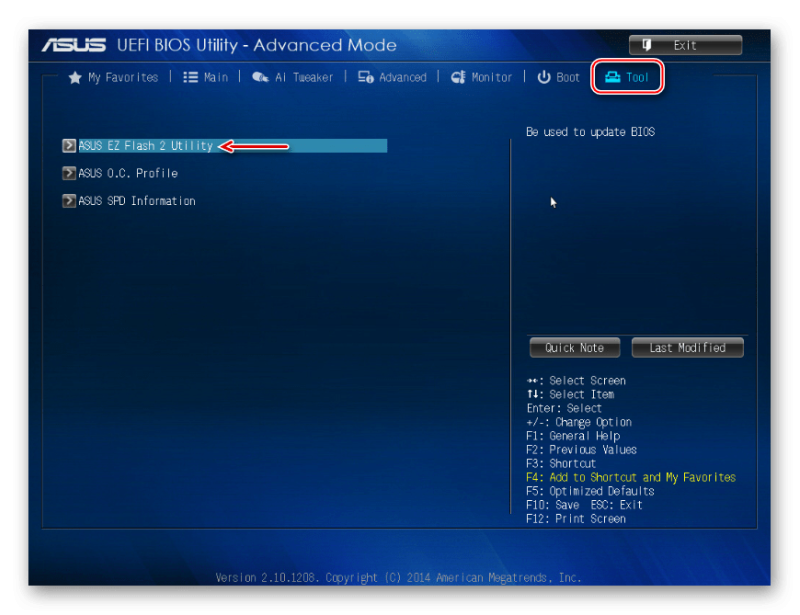Expand the ASUS EZ Flash 2 Utility arrow
The width and height of the screenshot is (800, 615).
click(69, 146)
